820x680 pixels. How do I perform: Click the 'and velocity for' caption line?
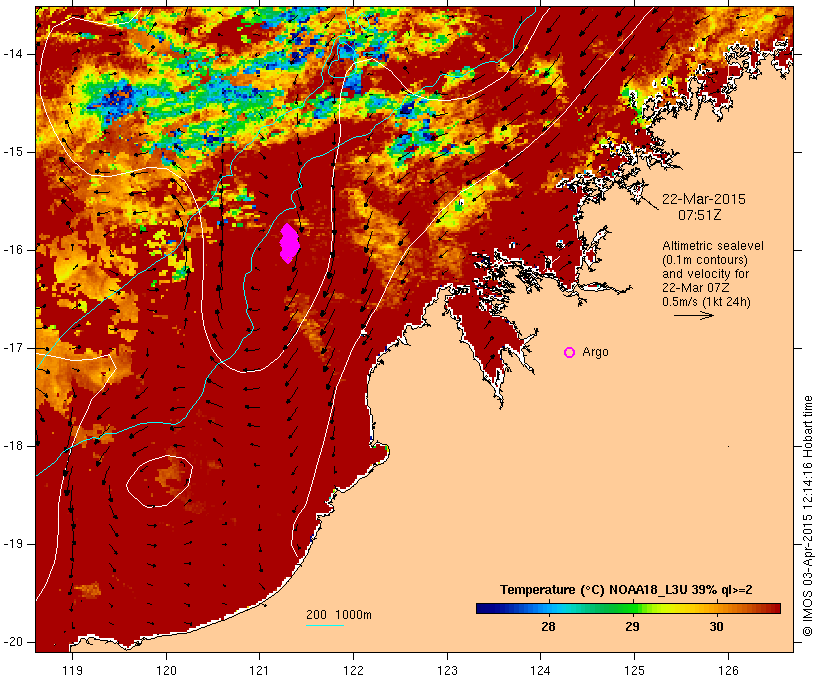tap(705, 274)
